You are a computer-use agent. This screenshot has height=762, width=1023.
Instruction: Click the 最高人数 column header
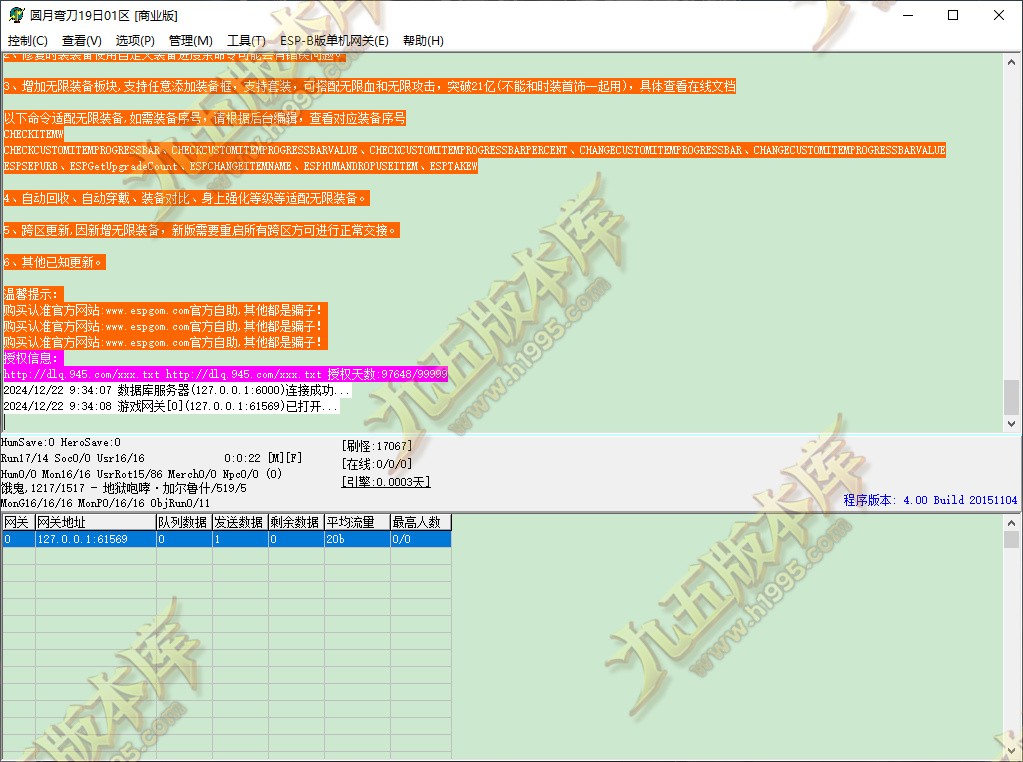[x=421, y=522]
